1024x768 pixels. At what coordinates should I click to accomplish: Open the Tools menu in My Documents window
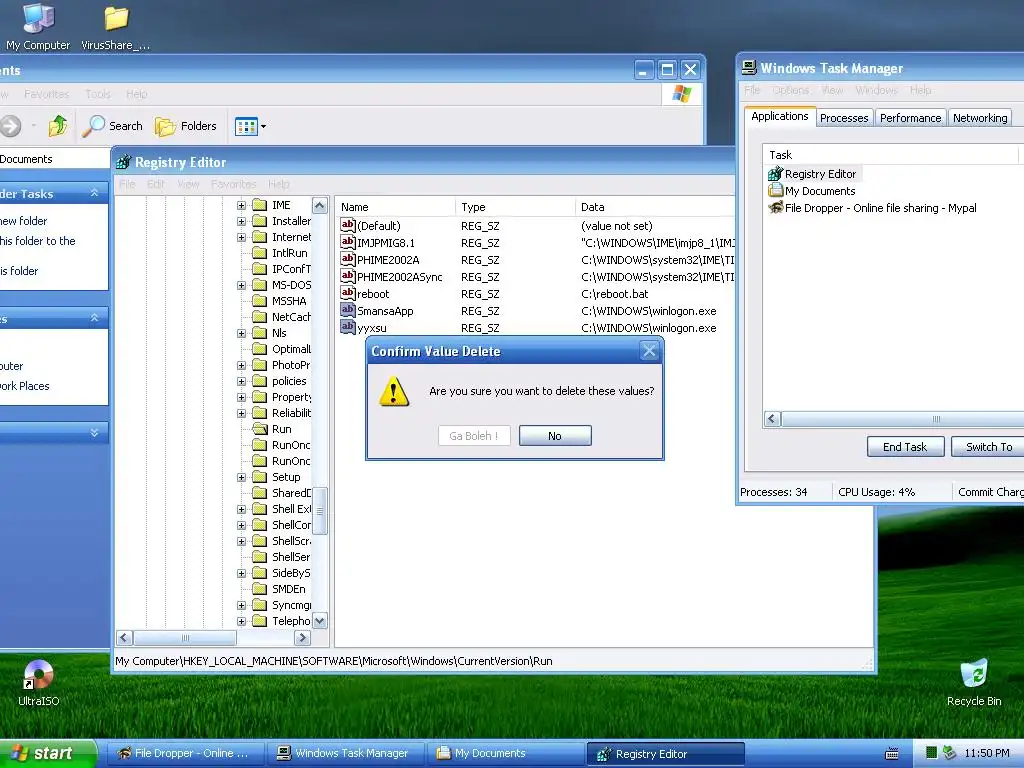[x=98, y=94]
